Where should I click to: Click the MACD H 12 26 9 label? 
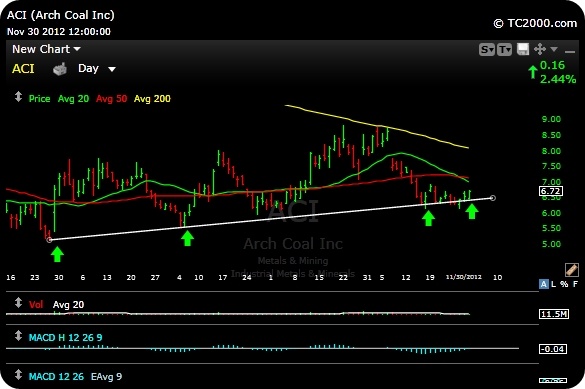[x=66, y=338]
